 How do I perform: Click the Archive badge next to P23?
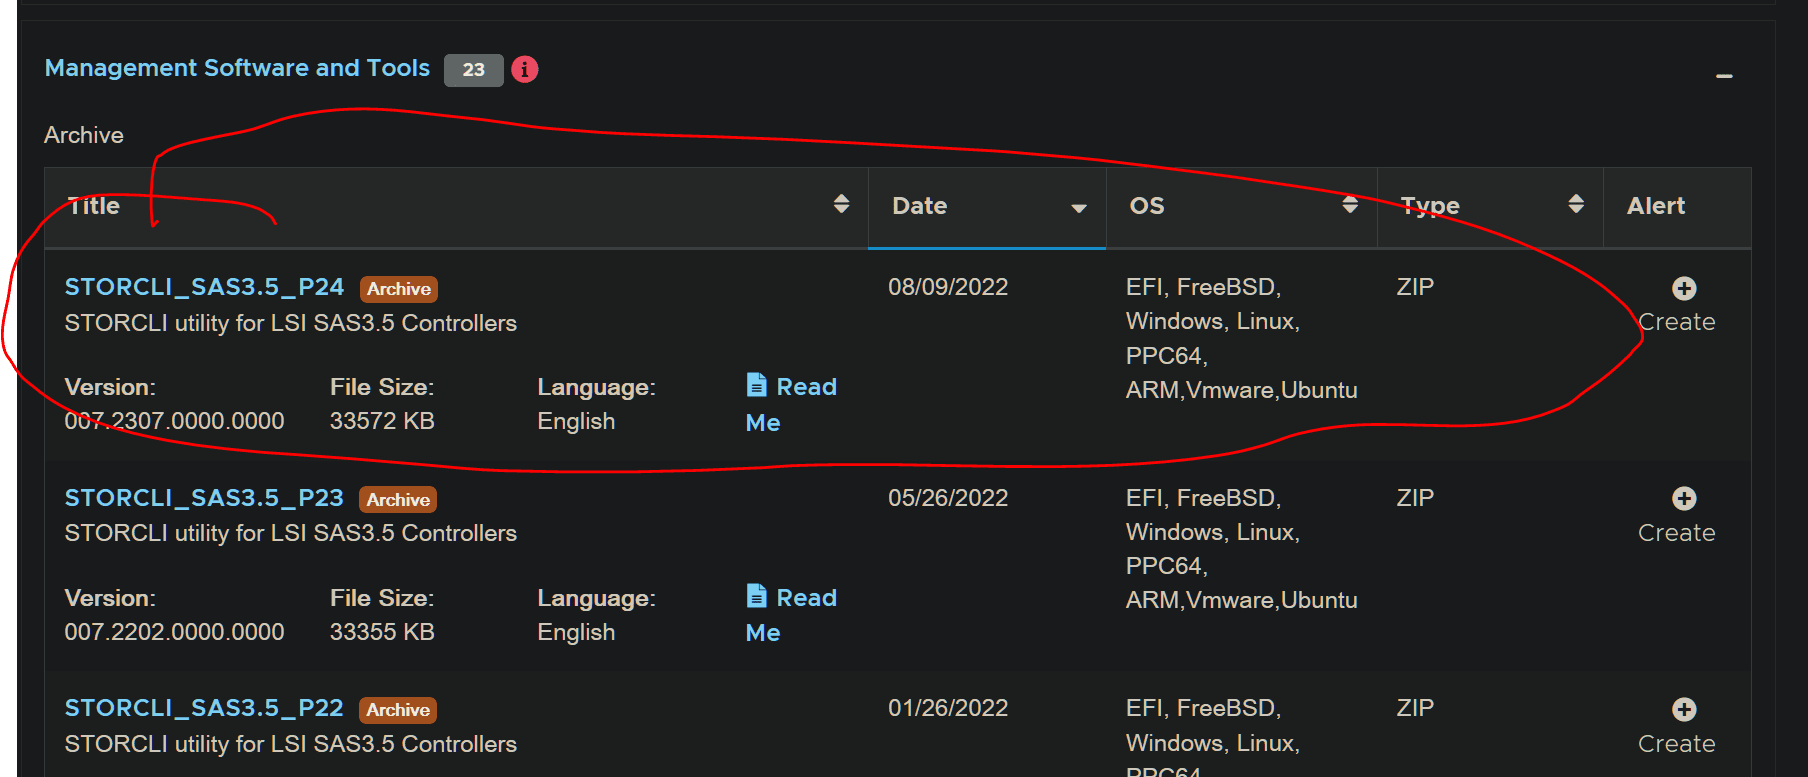398,500
